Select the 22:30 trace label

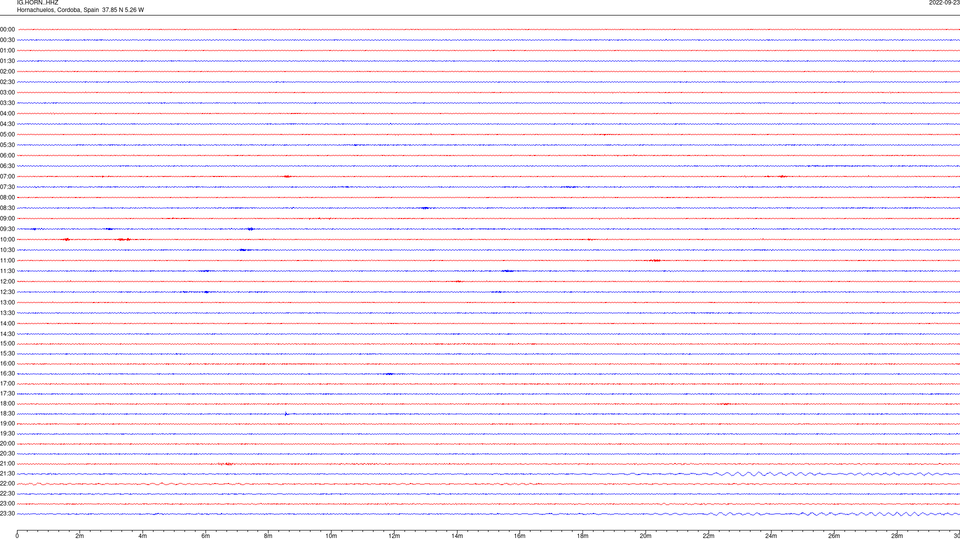pyautogui.click(x=7, y=493)
